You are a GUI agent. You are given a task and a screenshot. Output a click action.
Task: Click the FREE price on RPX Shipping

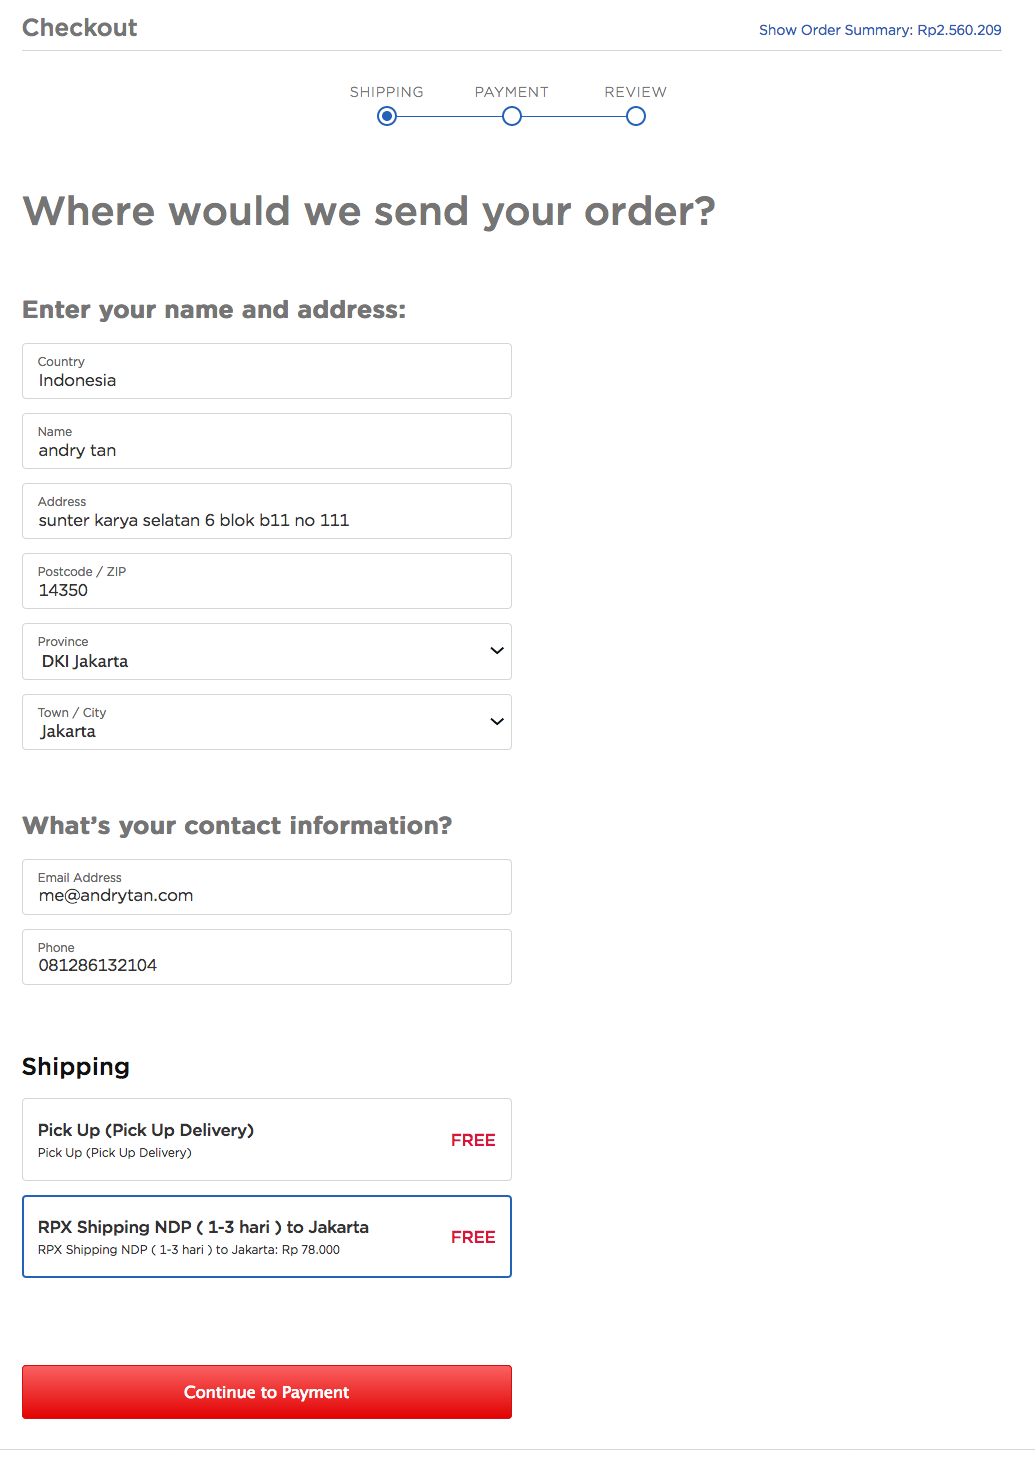point(473,1237)
